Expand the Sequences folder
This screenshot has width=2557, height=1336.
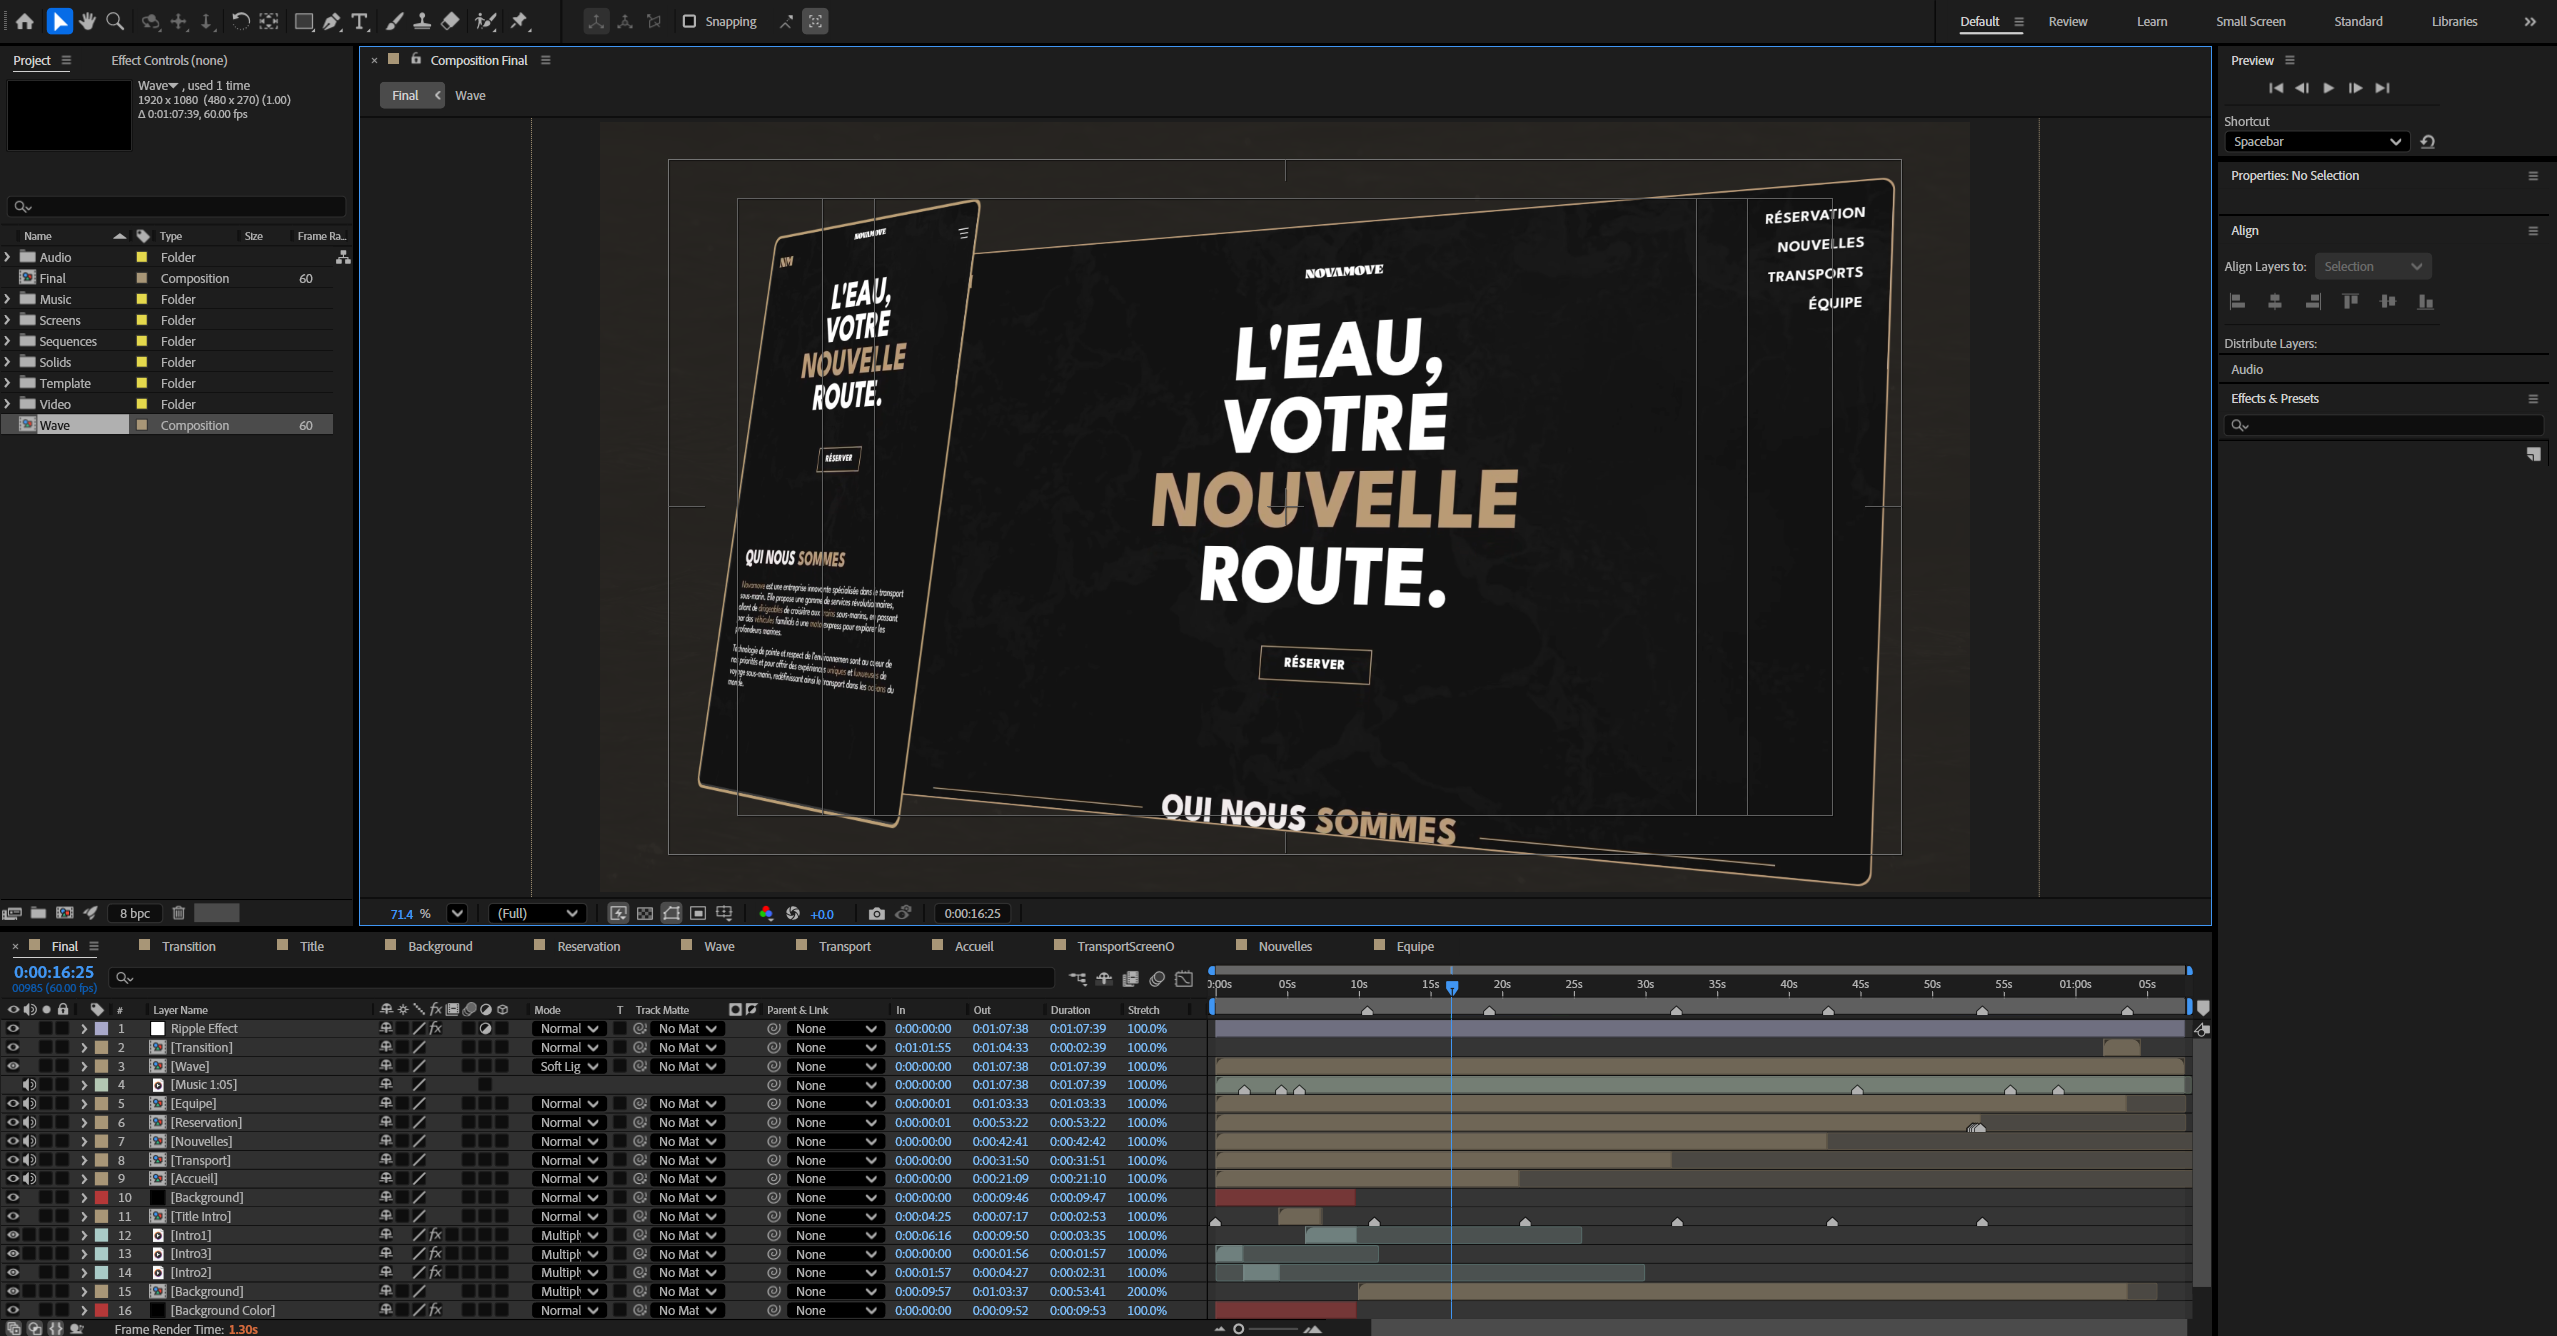pyautogui.click(x=8, y=341)
